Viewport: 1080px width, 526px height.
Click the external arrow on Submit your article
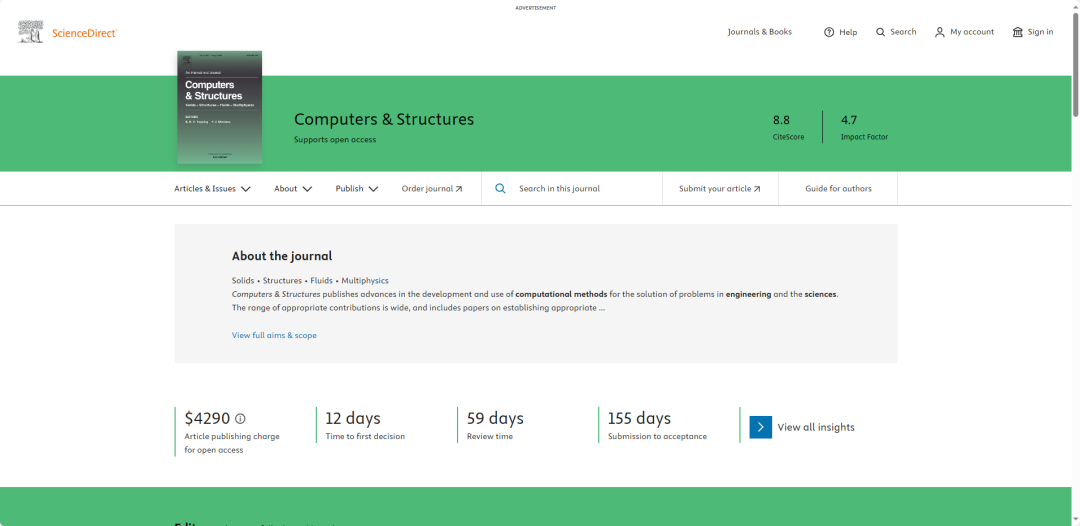click(757, 189)
